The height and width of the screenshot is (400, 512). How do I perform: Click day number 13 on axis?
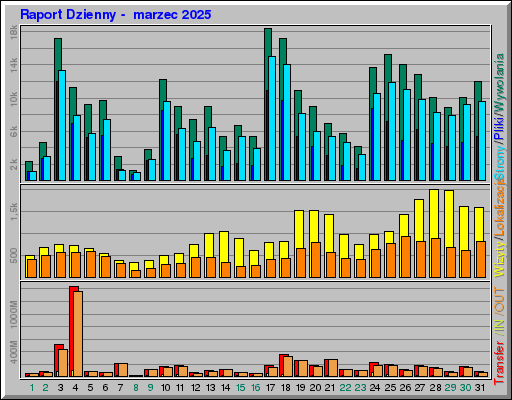tap(210, 388)
